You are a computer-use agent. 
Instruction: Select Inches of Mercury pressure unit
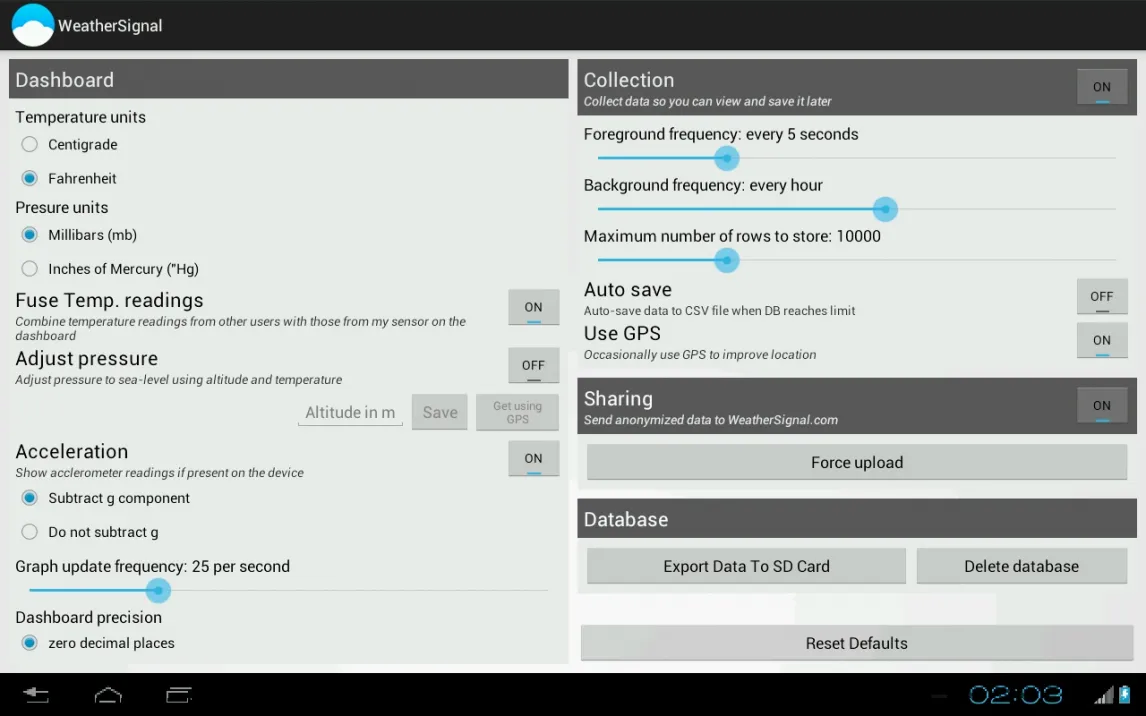(30, 269)
